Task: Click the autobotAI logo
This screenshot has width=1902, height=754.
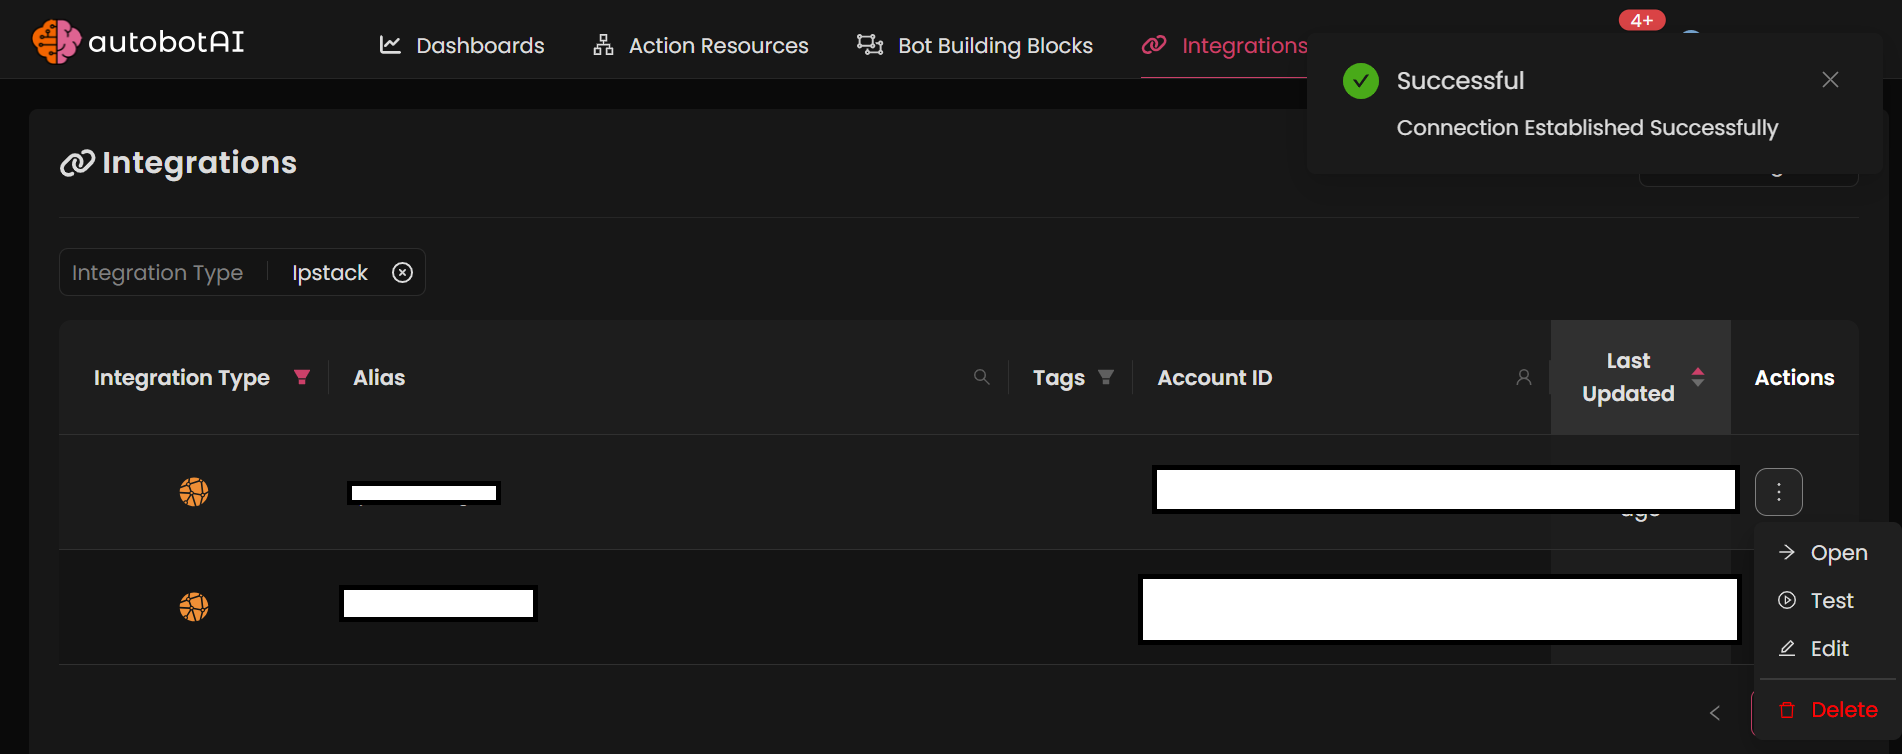Action: pos(138,42)
